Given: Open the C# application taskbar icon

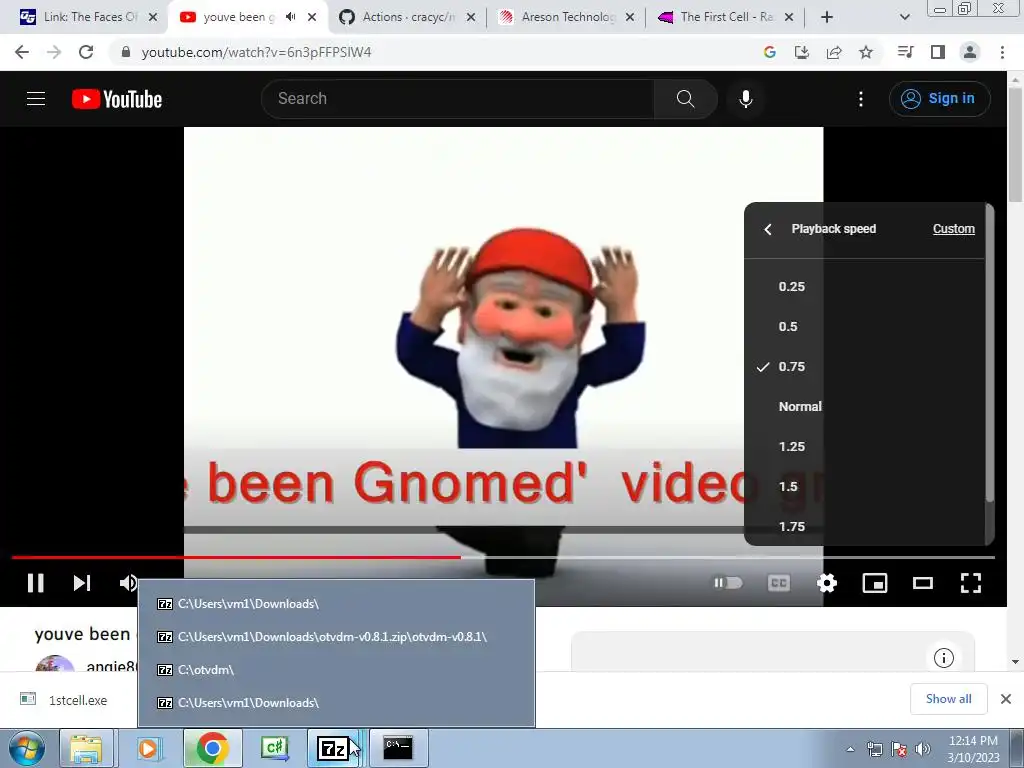Looking at the screenshot, I should (x=275, y=748).
